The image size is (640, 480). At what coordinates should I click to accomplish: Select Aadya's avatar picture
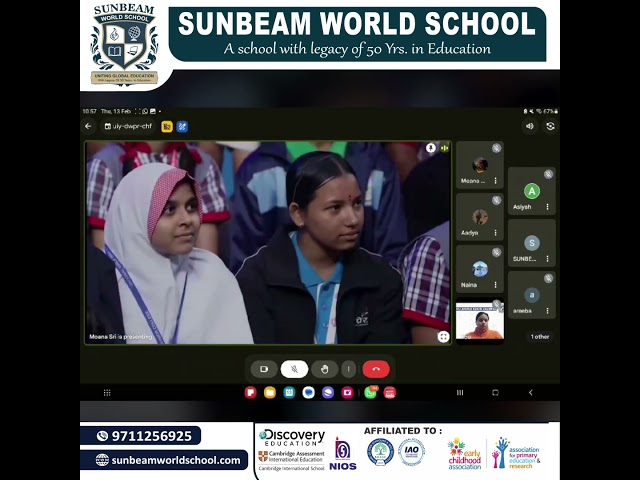480,217
